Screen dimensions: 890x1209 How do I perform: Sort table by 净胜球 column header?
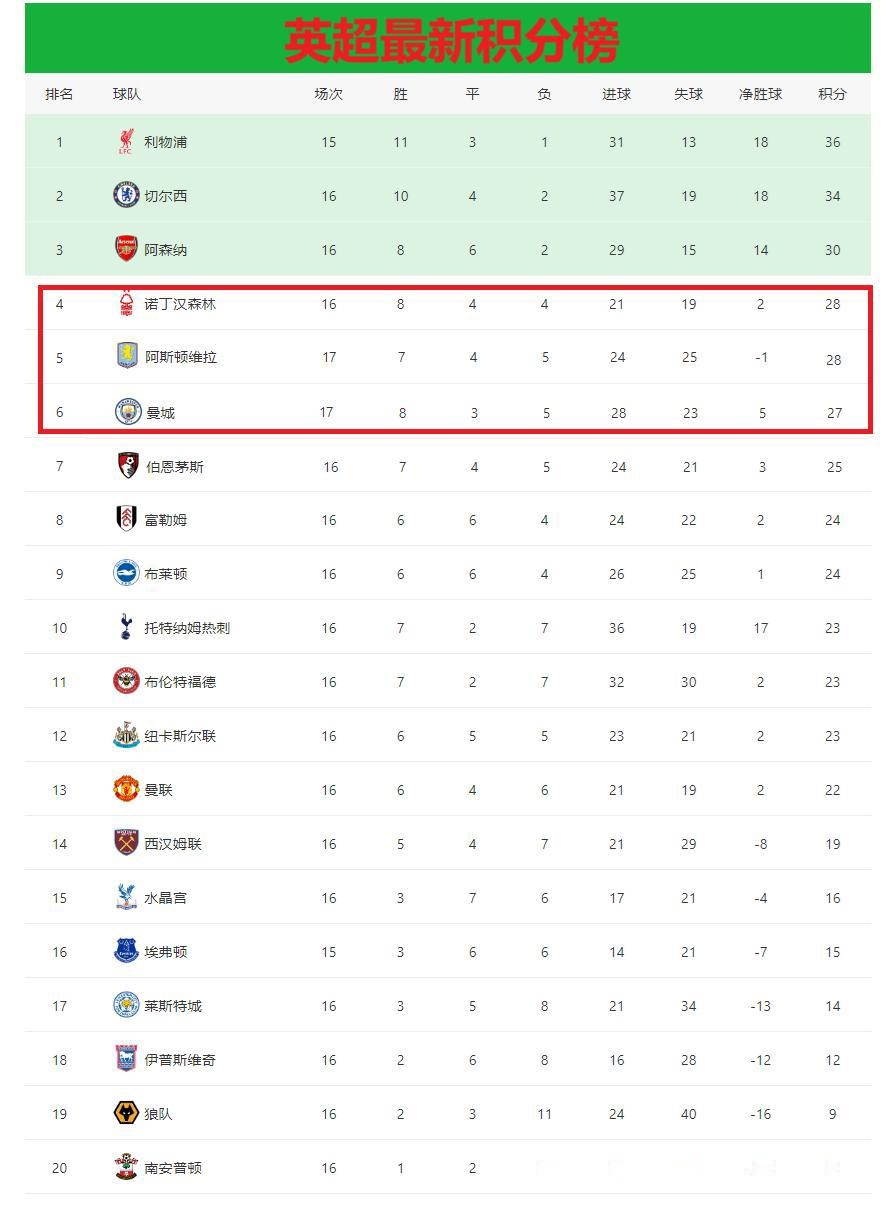point(760,94)
